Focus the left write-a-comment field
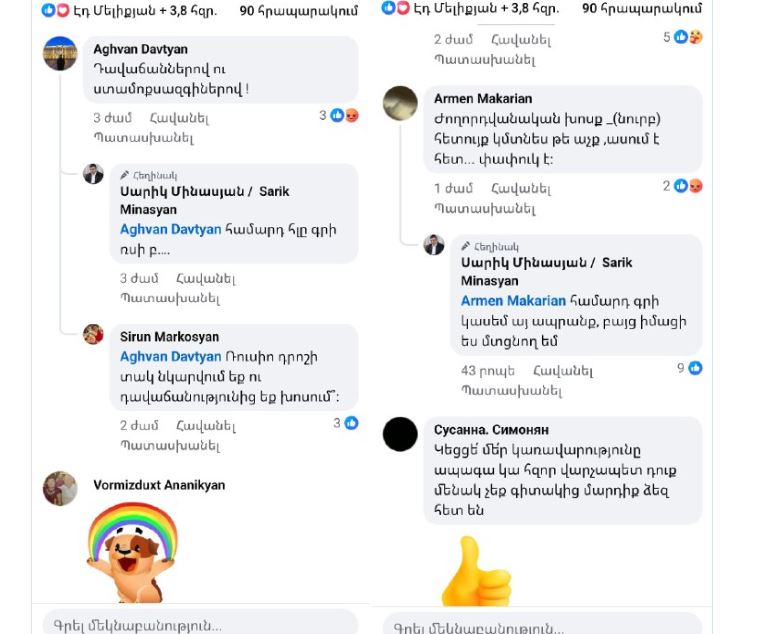Image resolution: width=763 pixels, height=634 pixels. click(200, 623)
